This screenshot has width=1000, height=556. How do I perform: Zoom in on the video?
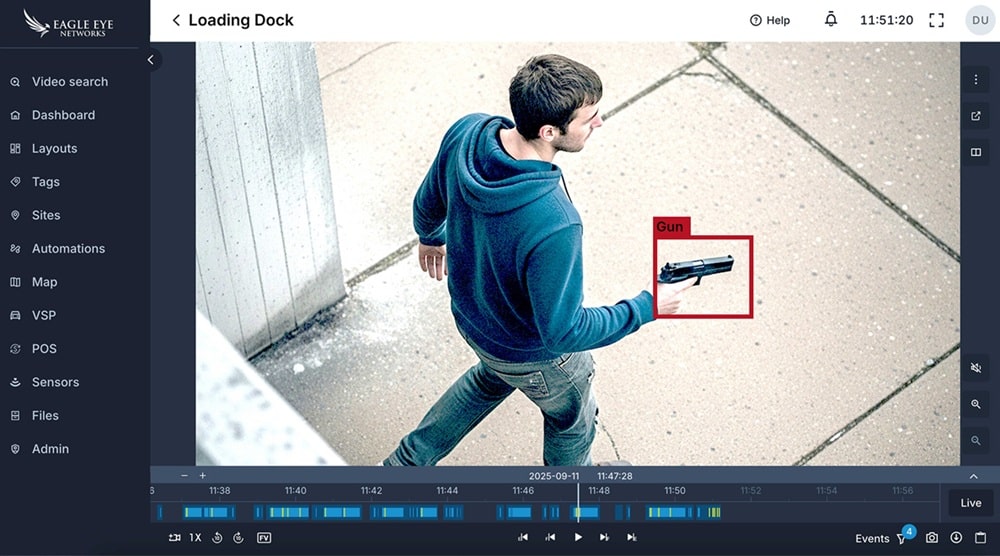coord(976,404)
